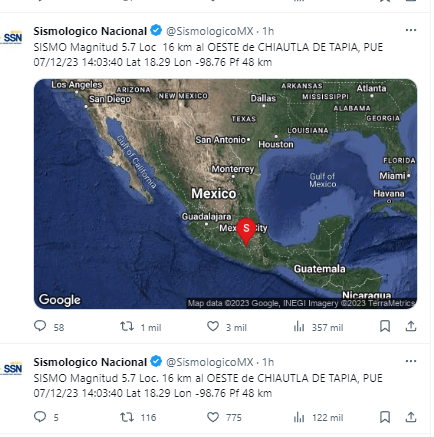This screenshot has width=434, height=437.
Task: Open more options on first tweet
Action: coord(411,30)
